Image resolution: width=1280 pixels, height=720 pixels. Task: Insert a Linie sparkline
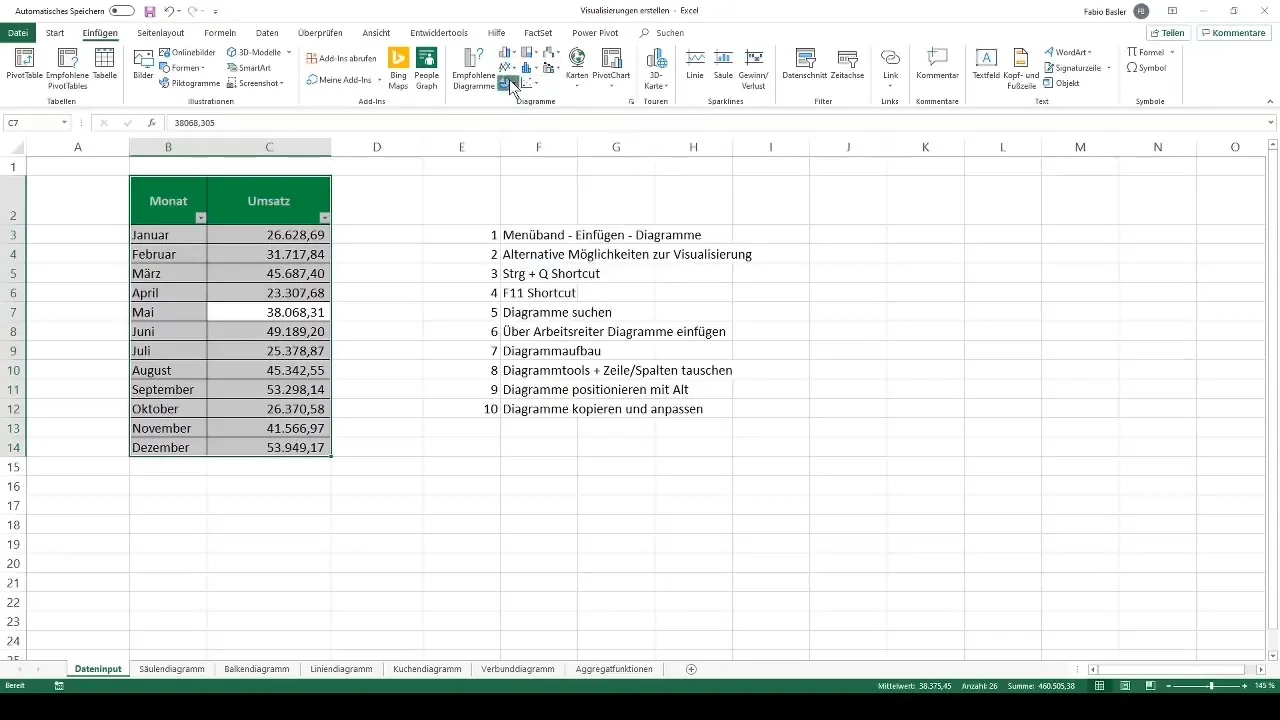(x=695, y=64)
